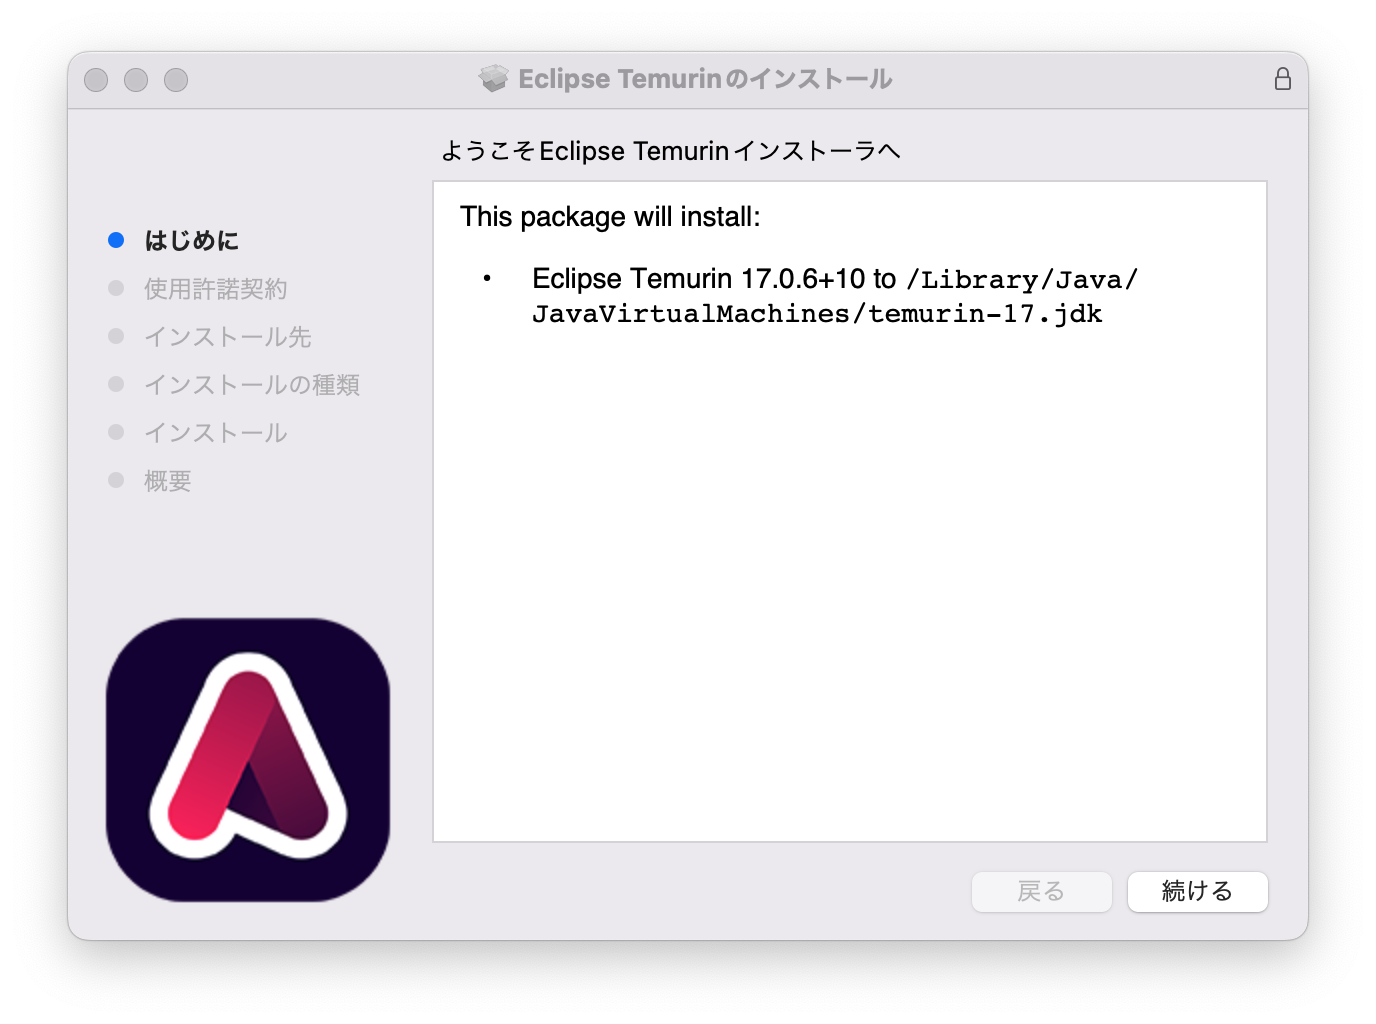Viewport: 1376px width, 1024px height.
Task: Click the text "This package will install:"
Action: (610, 217)
